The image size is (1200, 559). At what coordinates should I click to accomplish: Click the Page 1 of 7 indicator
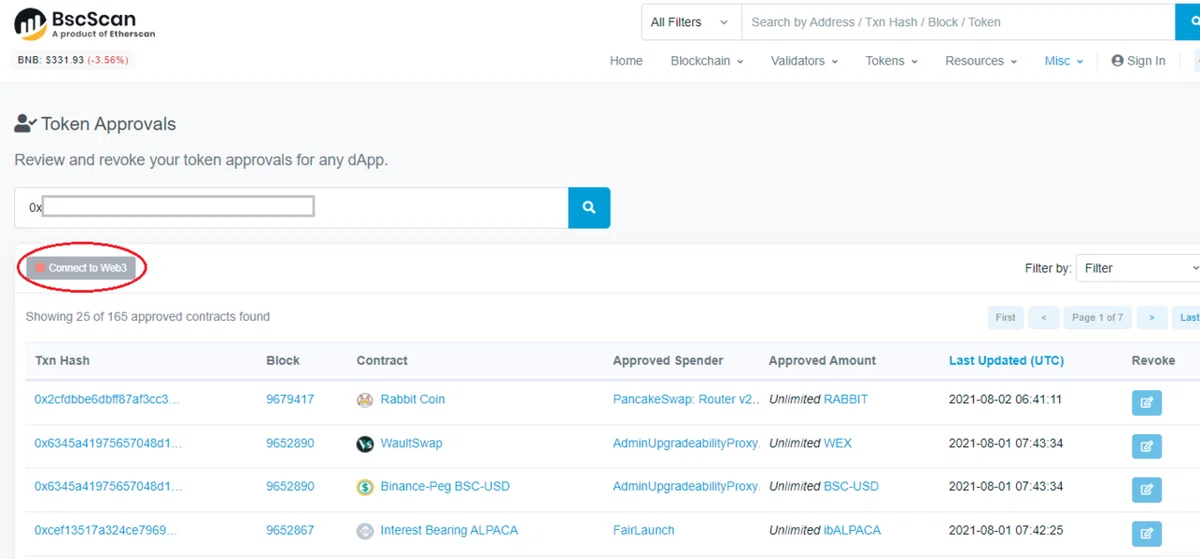(x=1098, y=317)
